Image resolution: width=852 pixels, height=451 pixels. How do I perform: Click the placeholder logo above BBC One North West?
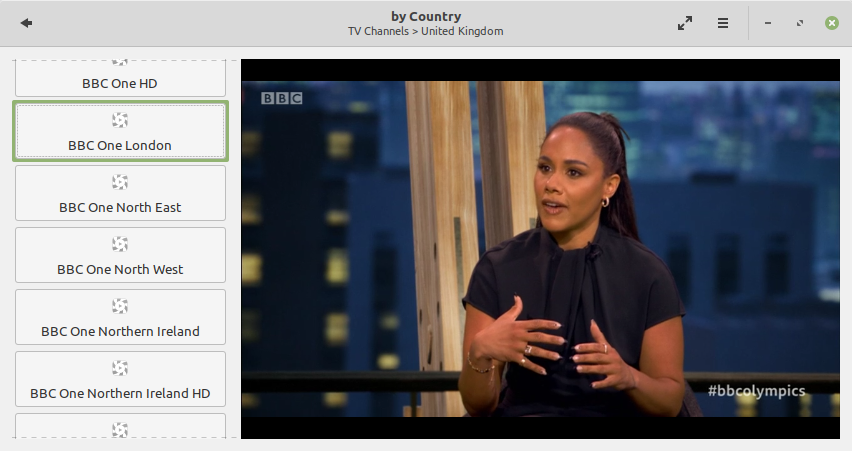[x=120, y=243]
